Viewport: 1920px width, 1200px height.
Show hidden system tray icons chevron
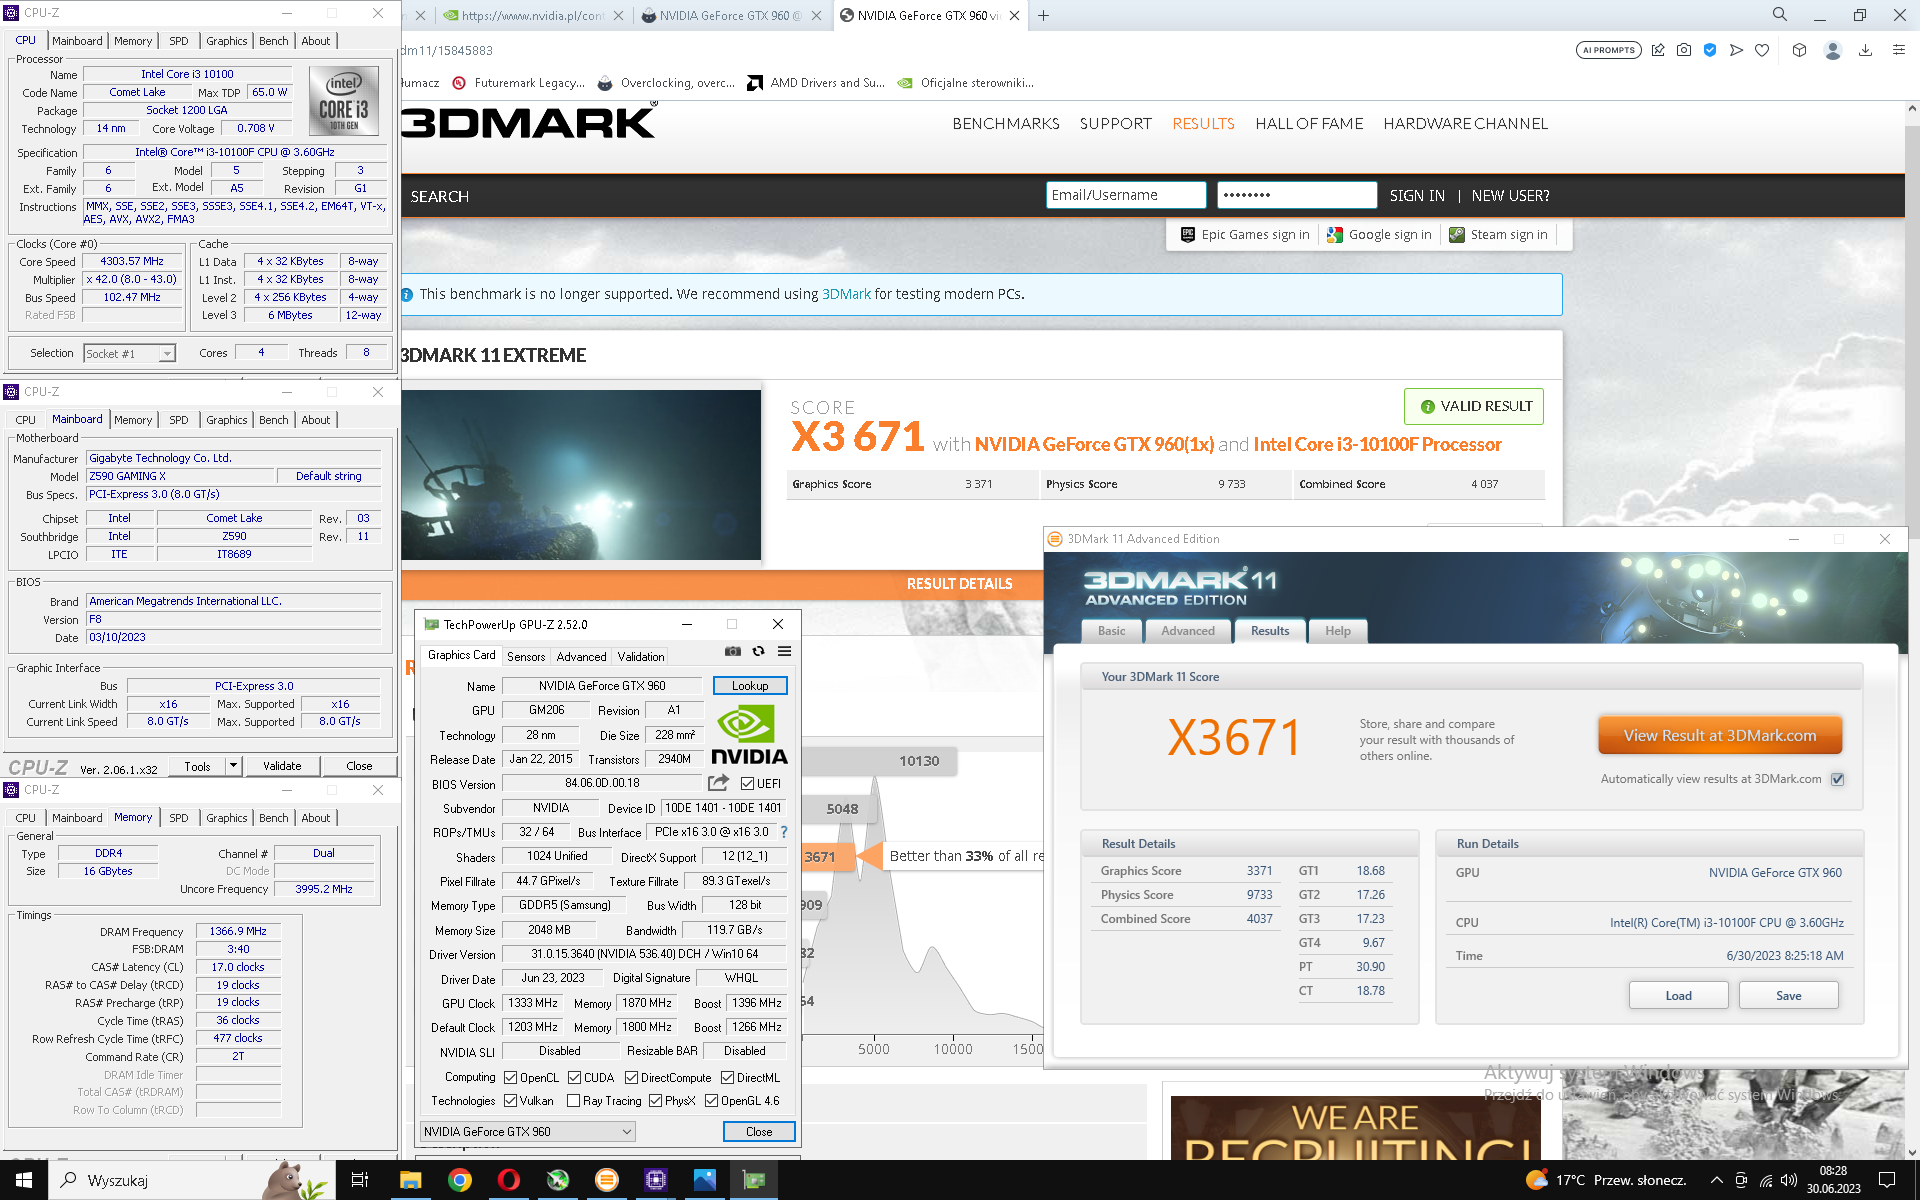click(1716, 1180)
